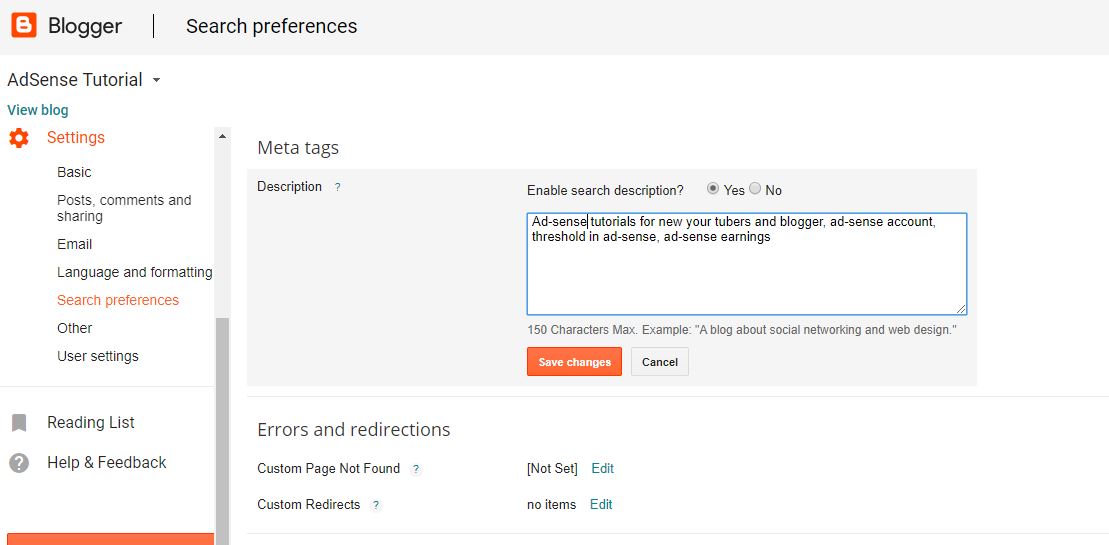The width and height of the screenshot is (1109, 545).
Task: Open Reading List
Action: [91, 423]
